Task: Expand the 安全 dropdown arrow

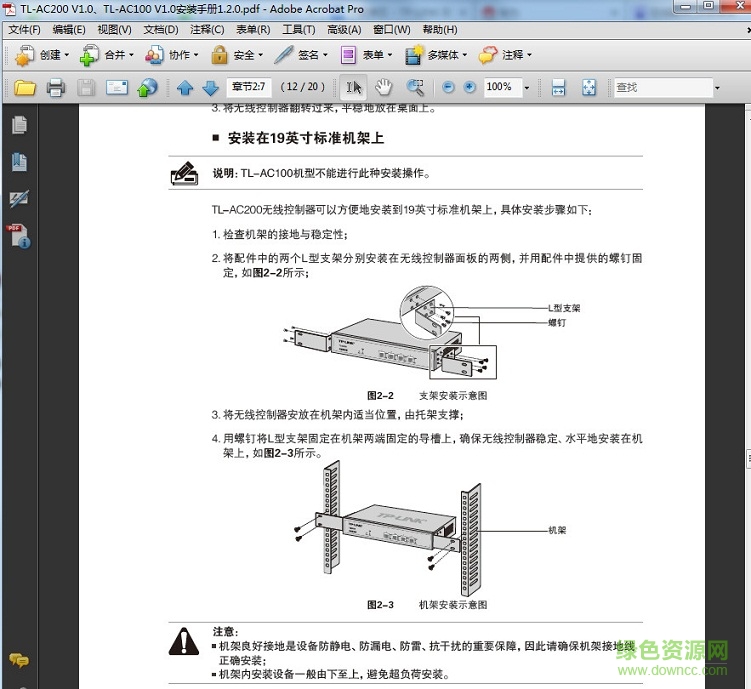Action: click(x=261, y=55)
